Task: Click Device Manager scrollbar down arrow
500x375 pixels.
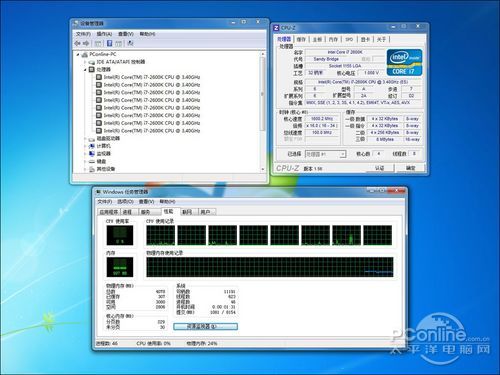Action: (263, 169)
